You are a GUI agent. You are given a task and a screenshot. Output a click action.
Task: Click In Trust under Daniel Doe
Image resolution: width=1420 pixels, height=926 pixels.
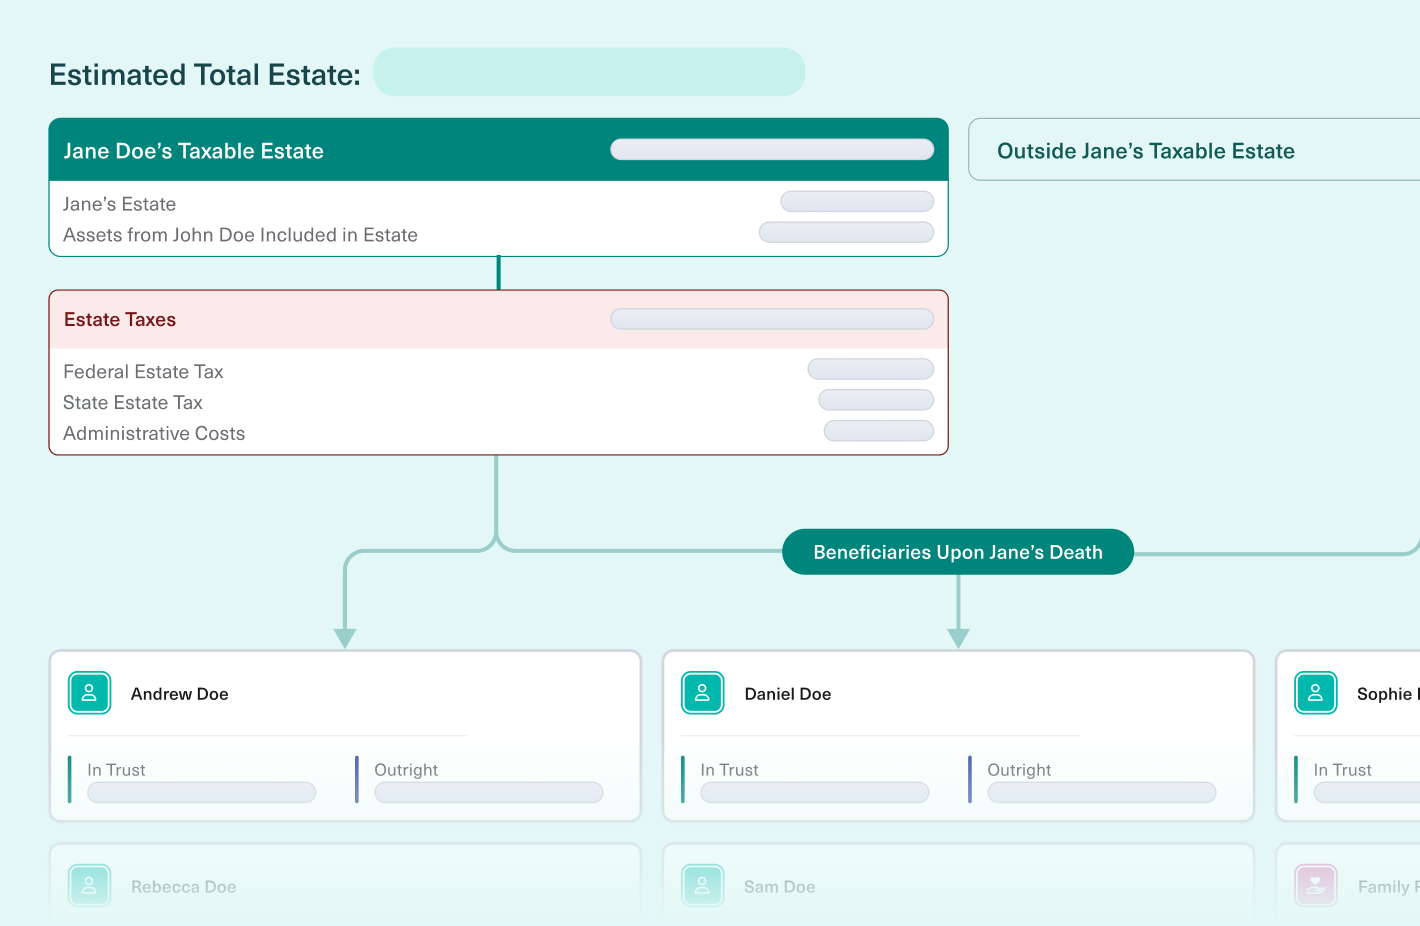pos(729,770)
